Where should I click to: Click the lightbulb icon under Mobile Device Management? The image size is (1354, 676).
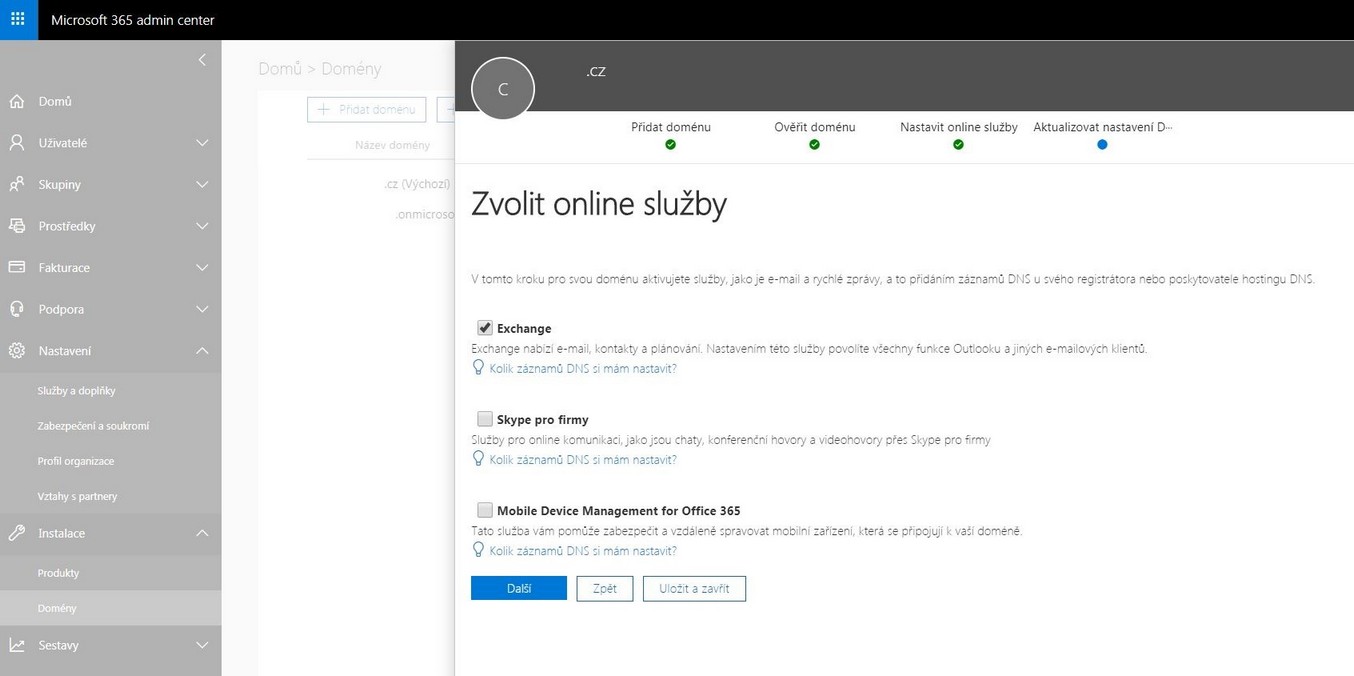(x=478, y=550)
